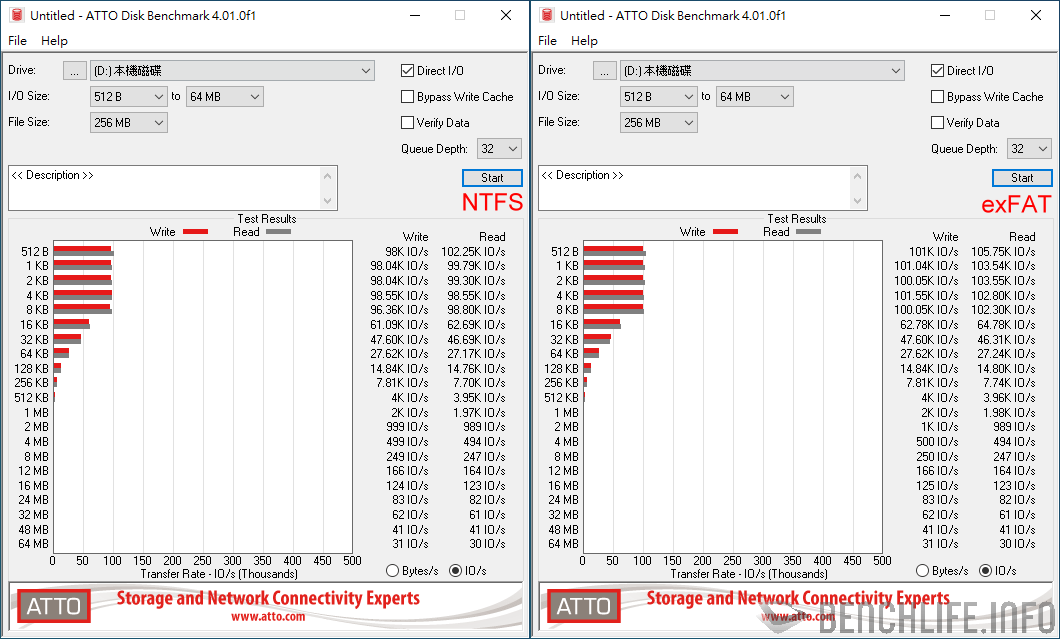This screenshot has width=1060, height=639.
Task: Click 500 IO/s write value in exFAT window
Action: point(938,442)
